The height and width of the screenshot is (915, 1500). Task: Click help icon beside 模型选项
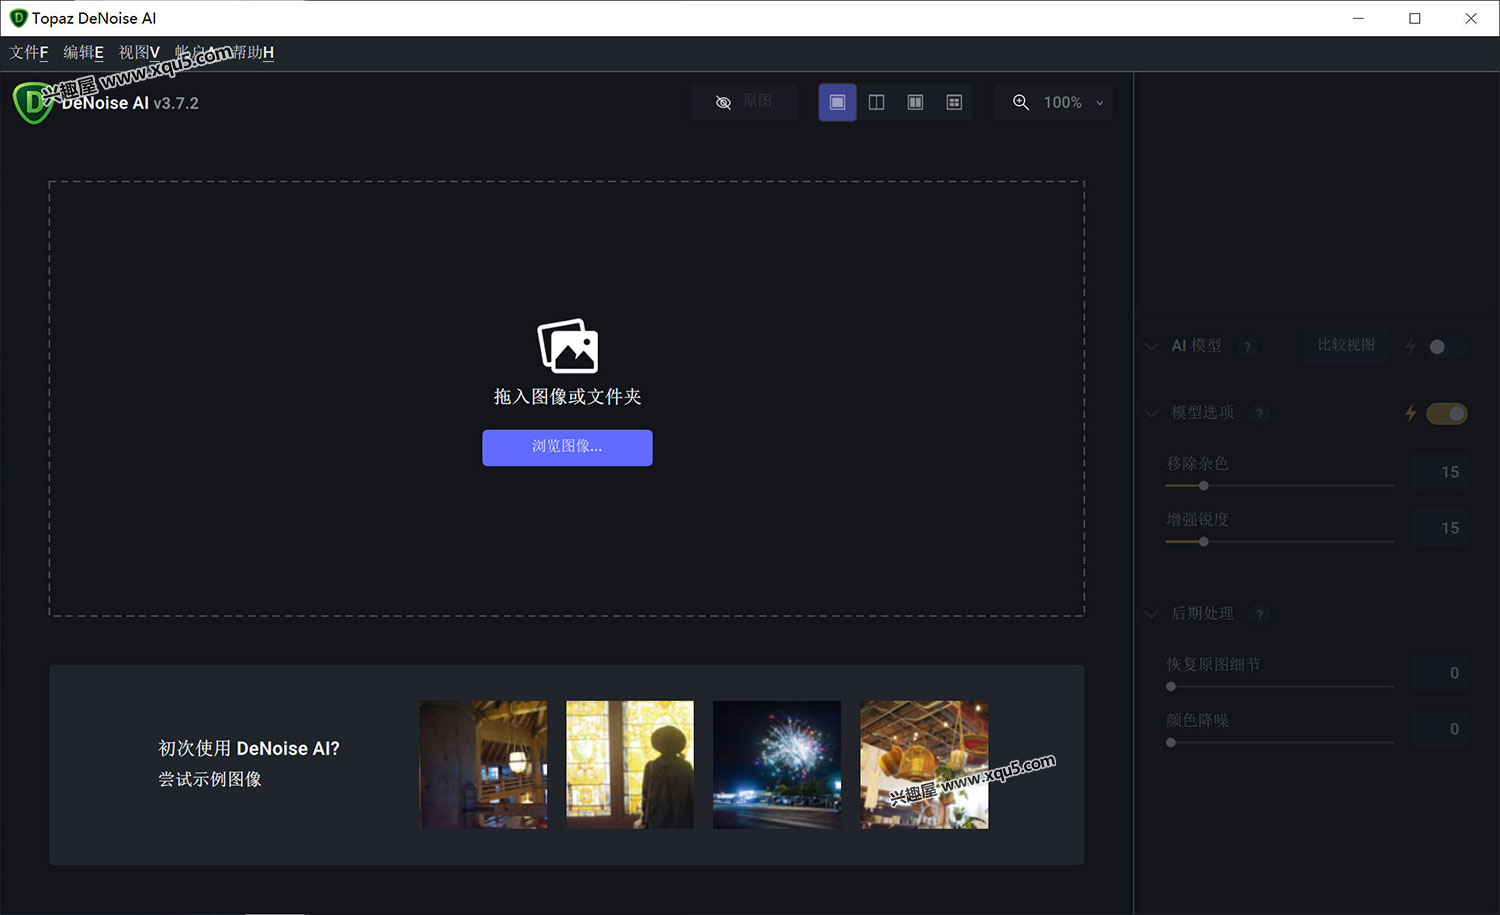(x=1259, y=413)
